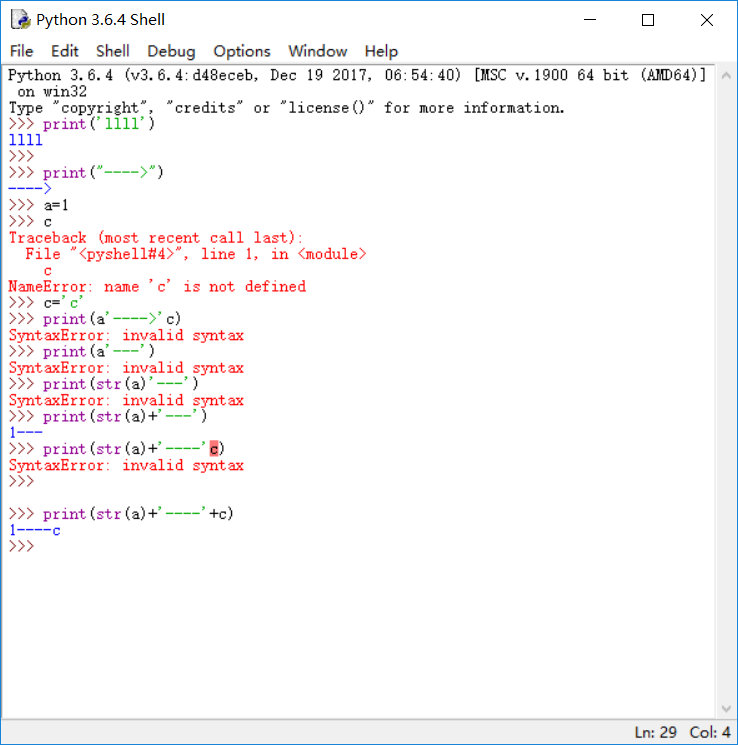The width and height of the screenshot is (738, 745).
Task: Open the Debug menu
Action: pos(171,51)
